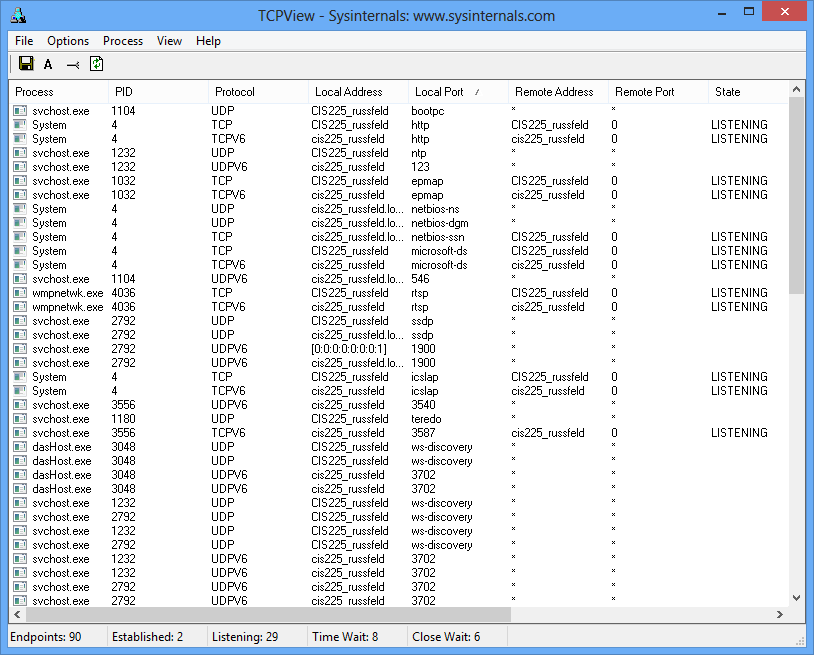This screenshot has width=814, height=655.
Task: Click the icon of the bootpc svchost.exe row
Action: 20,111
